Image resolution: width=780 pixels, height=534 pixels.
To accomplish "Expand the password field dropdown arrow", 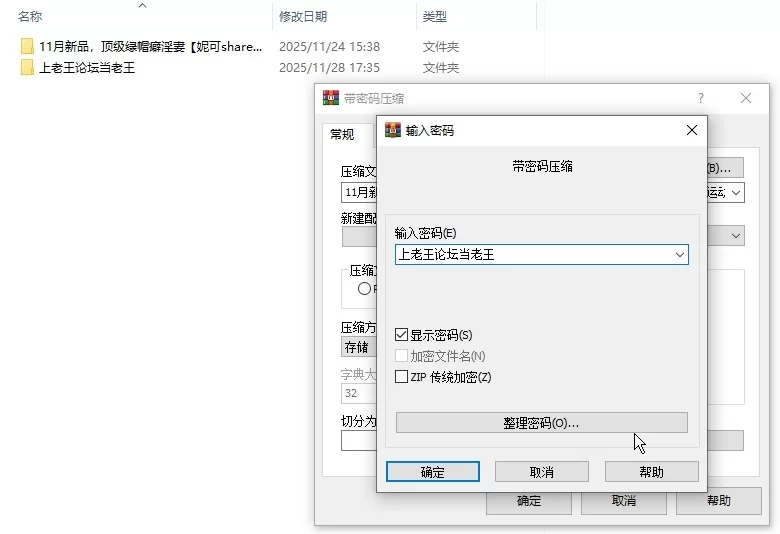I will coord(680,255).
